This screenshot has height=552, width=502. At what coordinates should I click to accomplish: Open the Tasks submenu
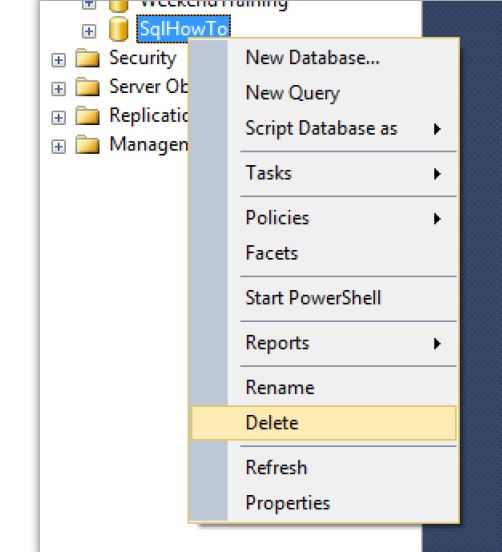click(x=324, y=173)
